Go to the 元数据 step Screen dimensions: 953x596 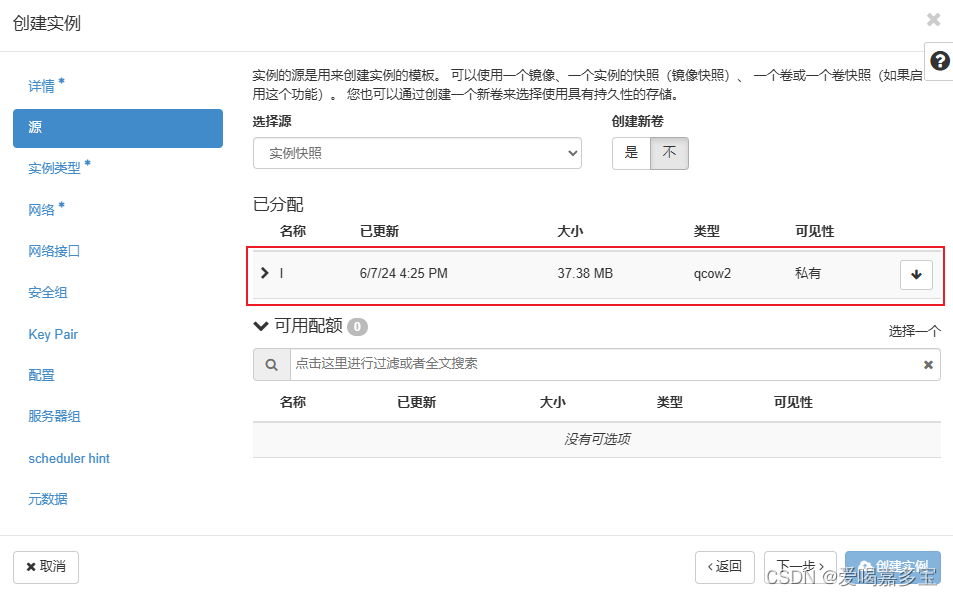click(47, 499)
